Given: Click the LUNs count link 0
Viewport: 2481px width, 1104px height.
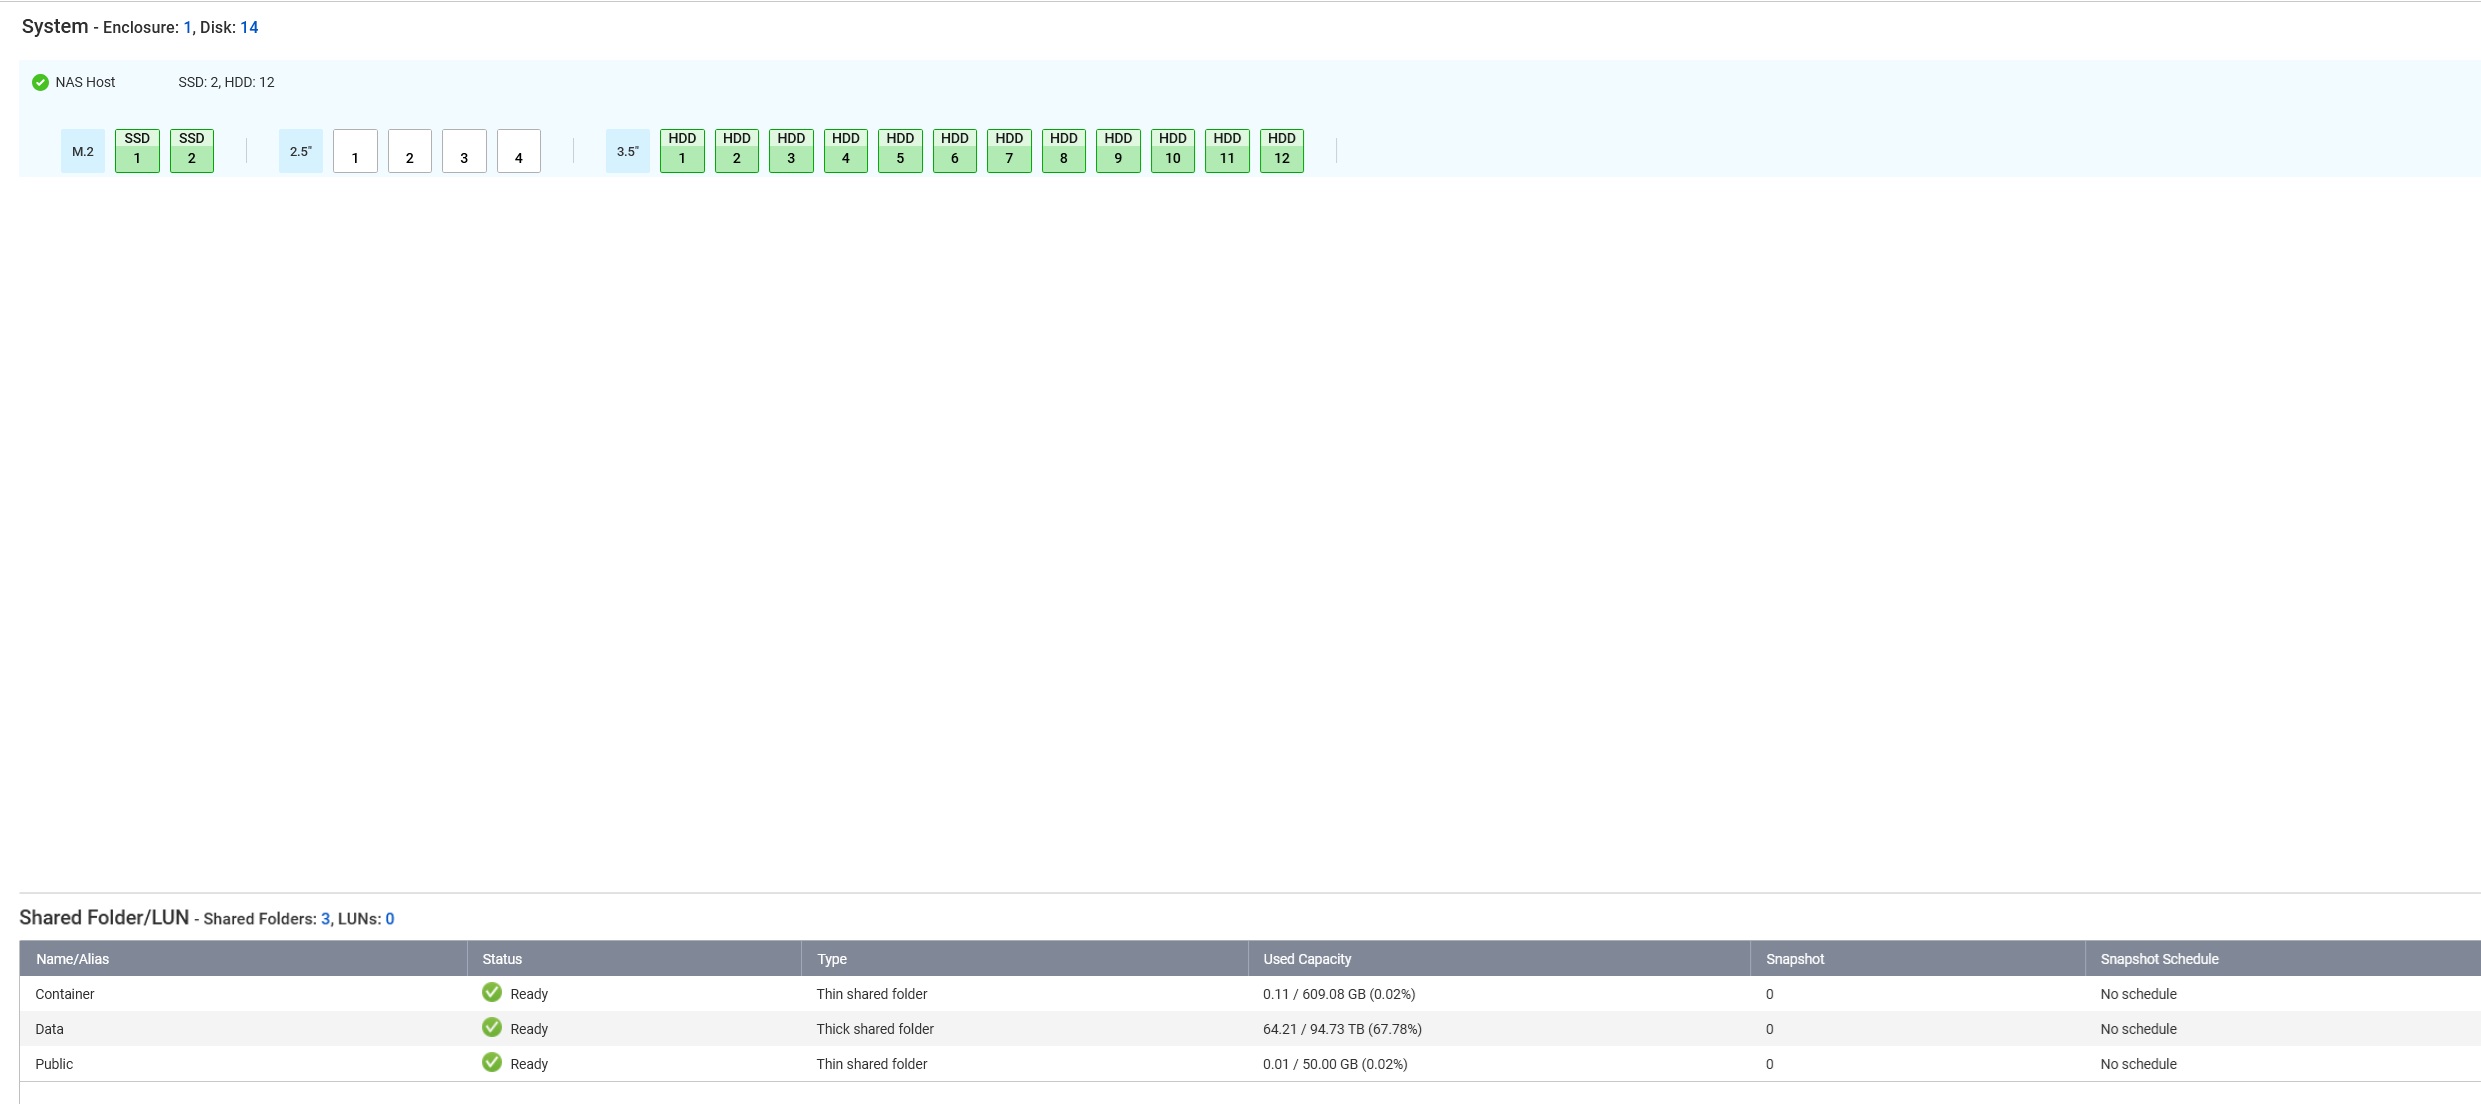Looking at the screenshot, I should pos(390,919).
